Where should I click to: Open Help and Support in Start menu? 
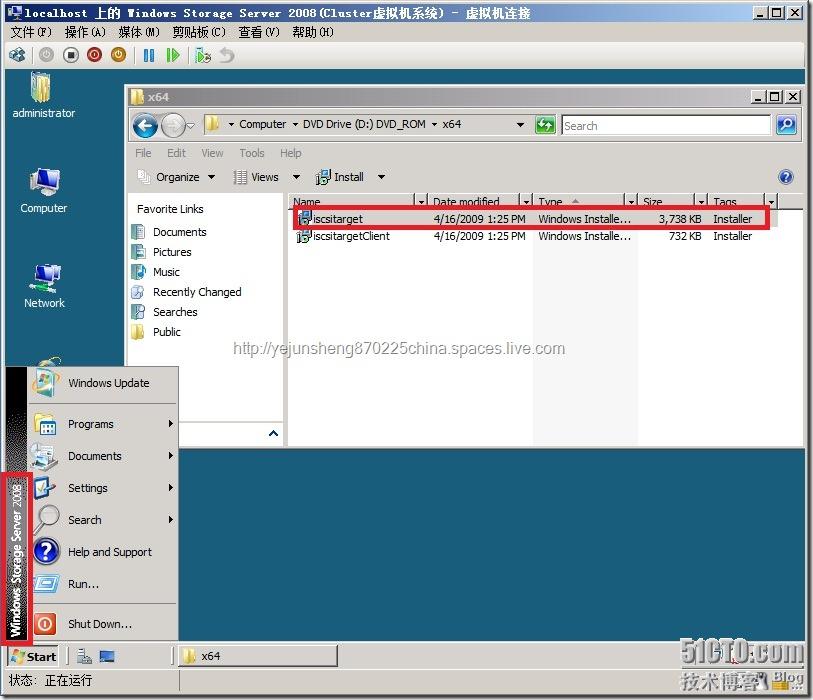tap(103, 552)
